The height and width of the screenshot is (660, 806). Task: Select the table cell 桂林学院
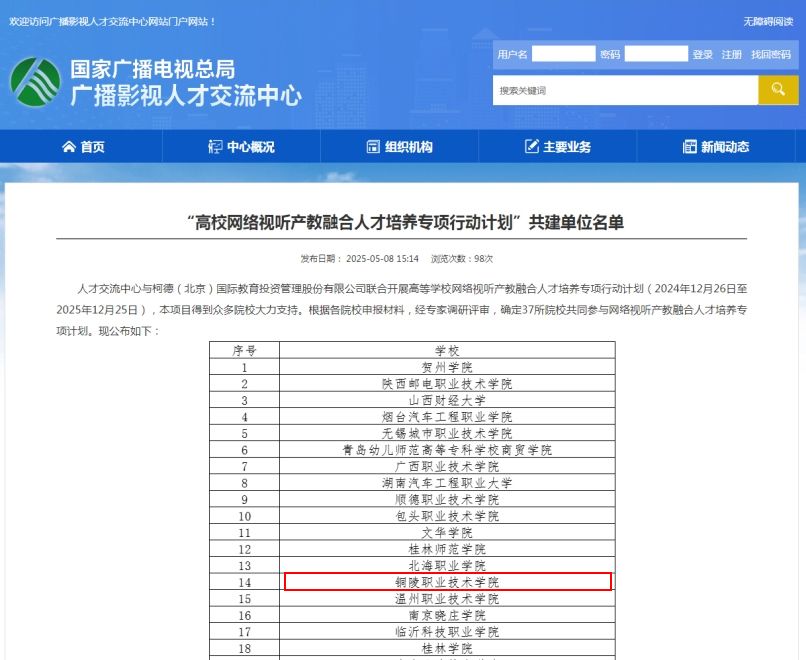(x=447, y=648)
